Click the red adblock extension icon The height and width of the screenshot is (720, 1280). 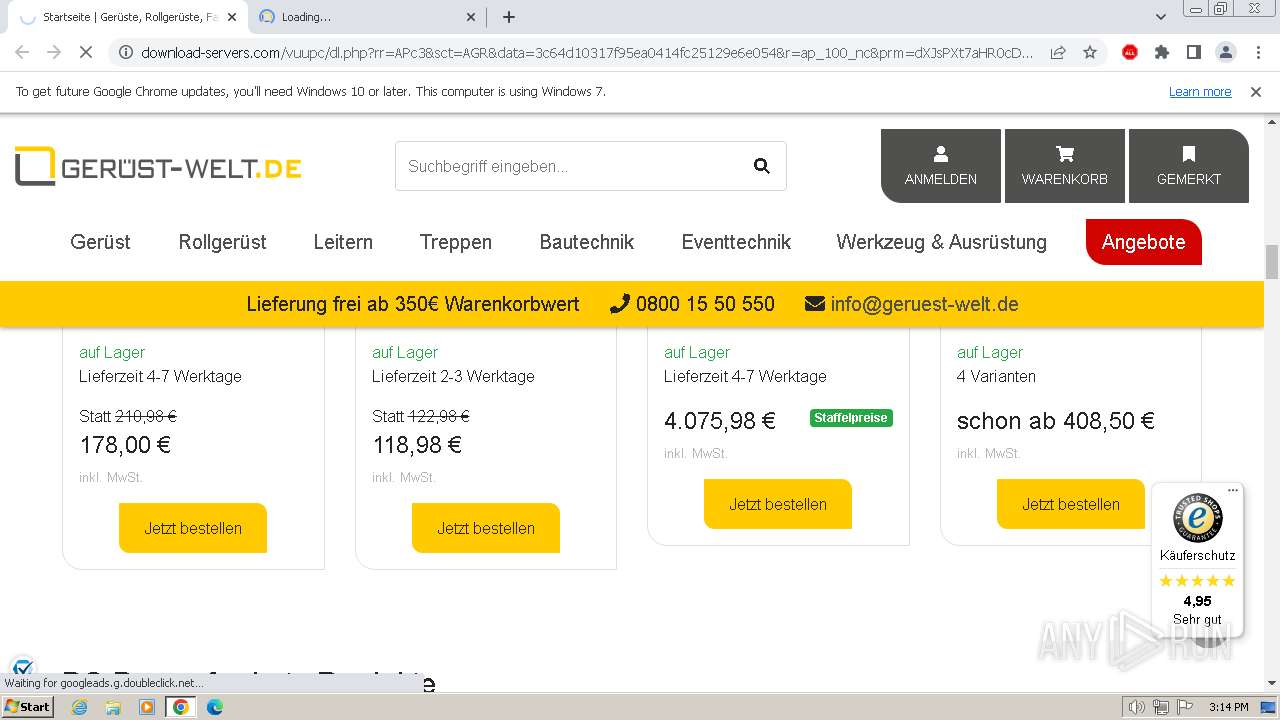pyautogui.click(x=1130, y=52)
